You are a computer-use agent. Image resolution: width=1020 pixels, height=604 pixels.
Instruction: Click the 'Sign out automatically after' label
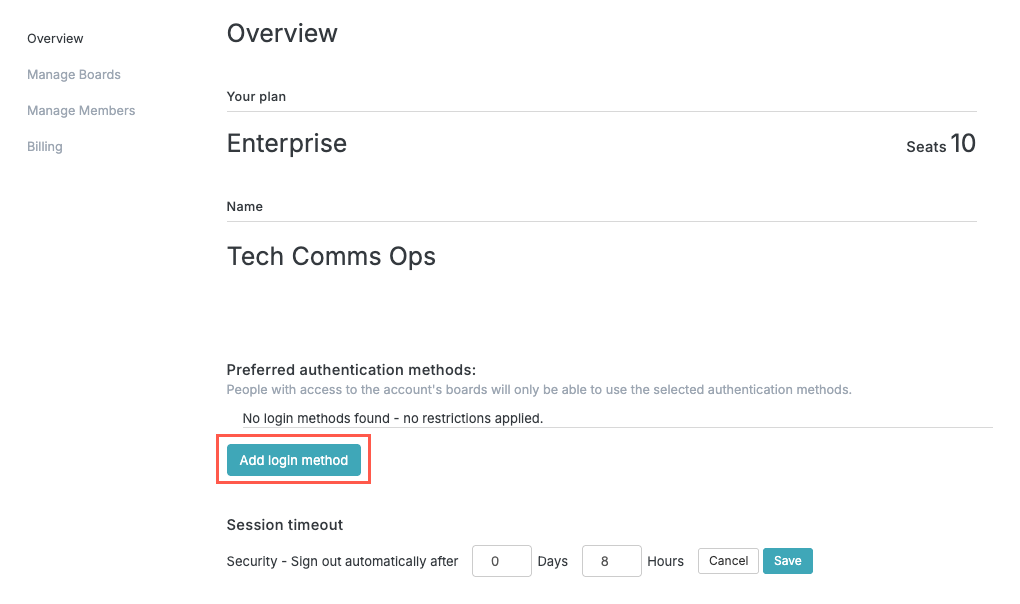click(x=342, y=561)
